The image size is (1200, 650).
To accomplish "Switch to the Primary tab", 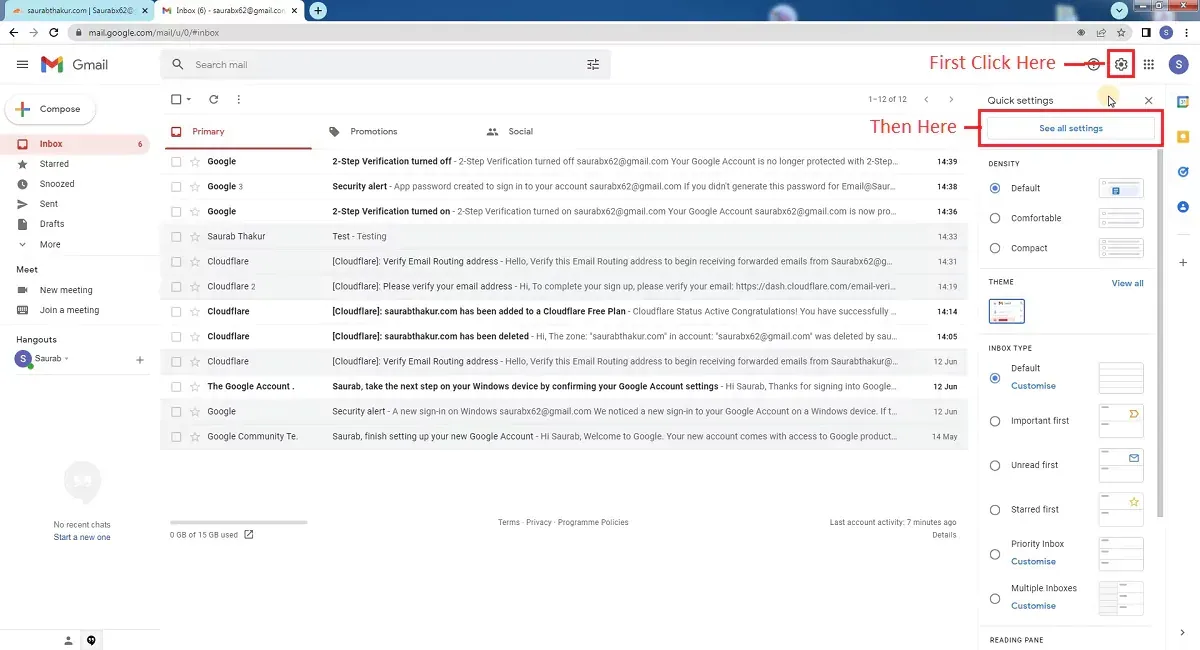I will (x=236, y=132).
